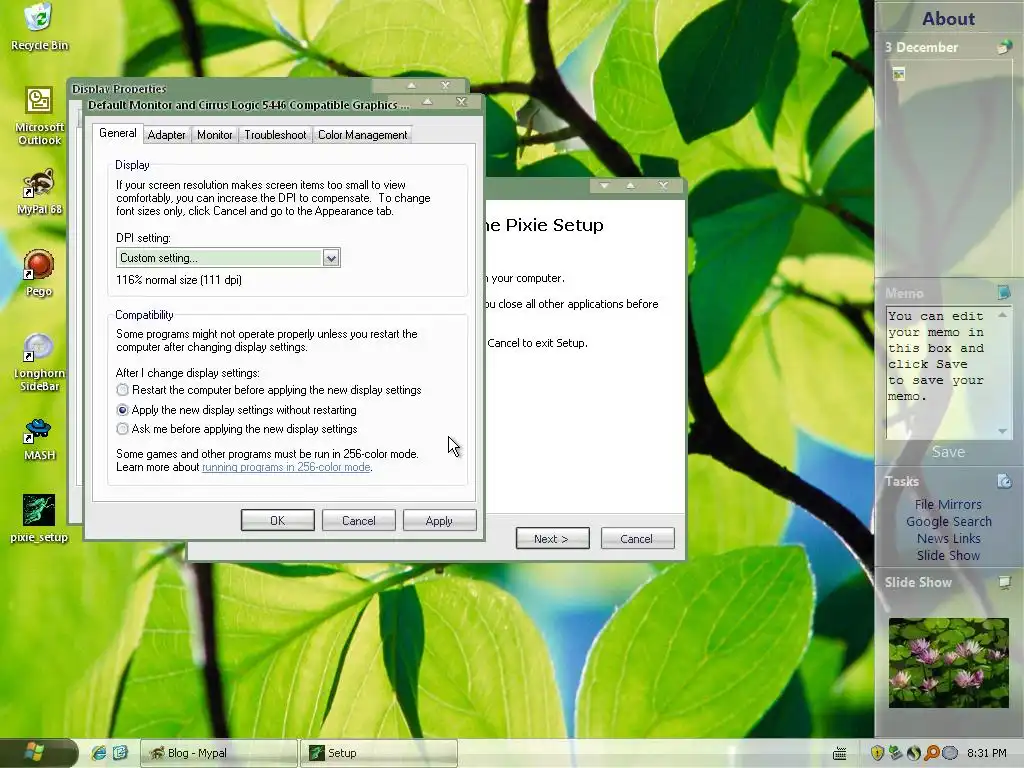The height and width of the screenshot is (768, 1024).
Task: Click Cancel in the monitor properties dialog
Action: coord(359,520)
